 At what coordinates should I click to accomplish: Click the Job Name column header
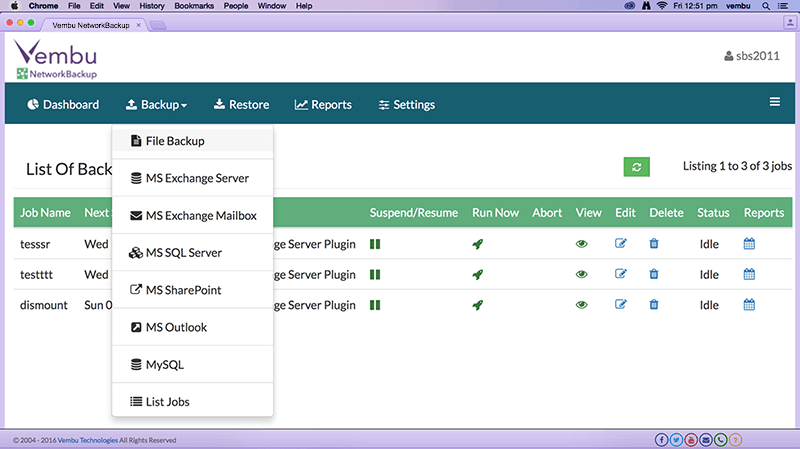(x=45, y=213)
